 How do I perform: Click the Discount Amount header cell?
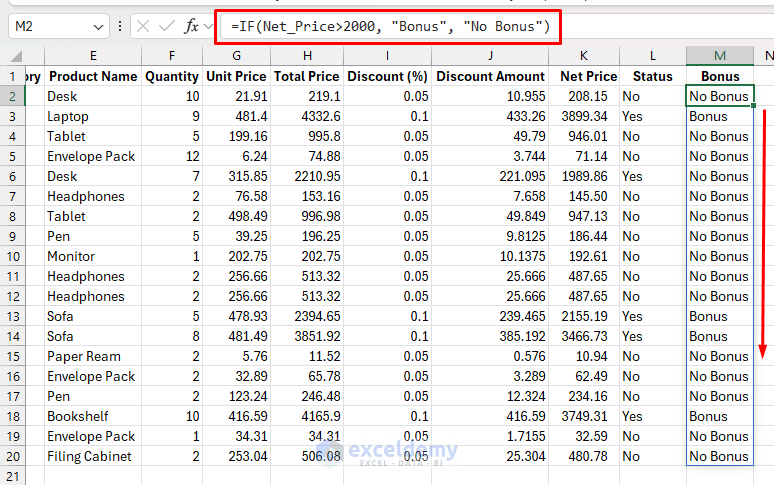coord(490,76)
